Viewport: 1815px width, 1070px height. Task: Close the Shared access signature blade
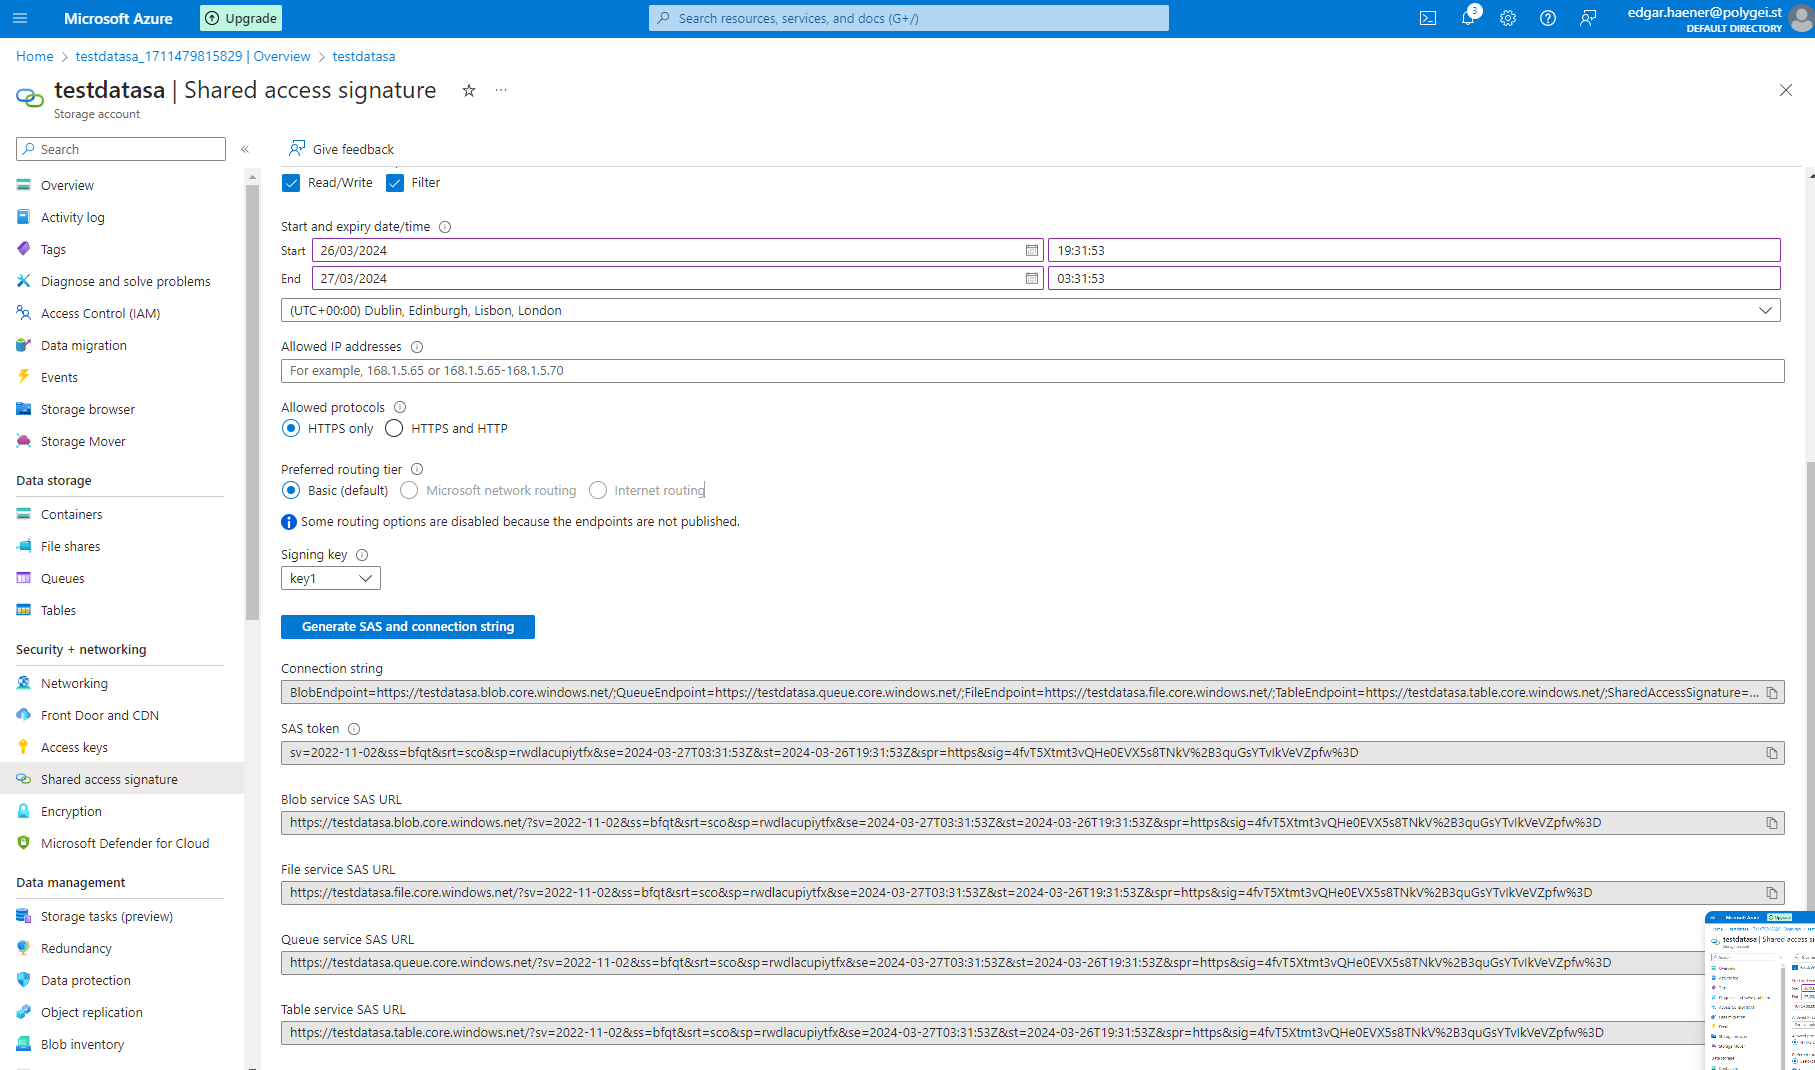coord(1786,90)
